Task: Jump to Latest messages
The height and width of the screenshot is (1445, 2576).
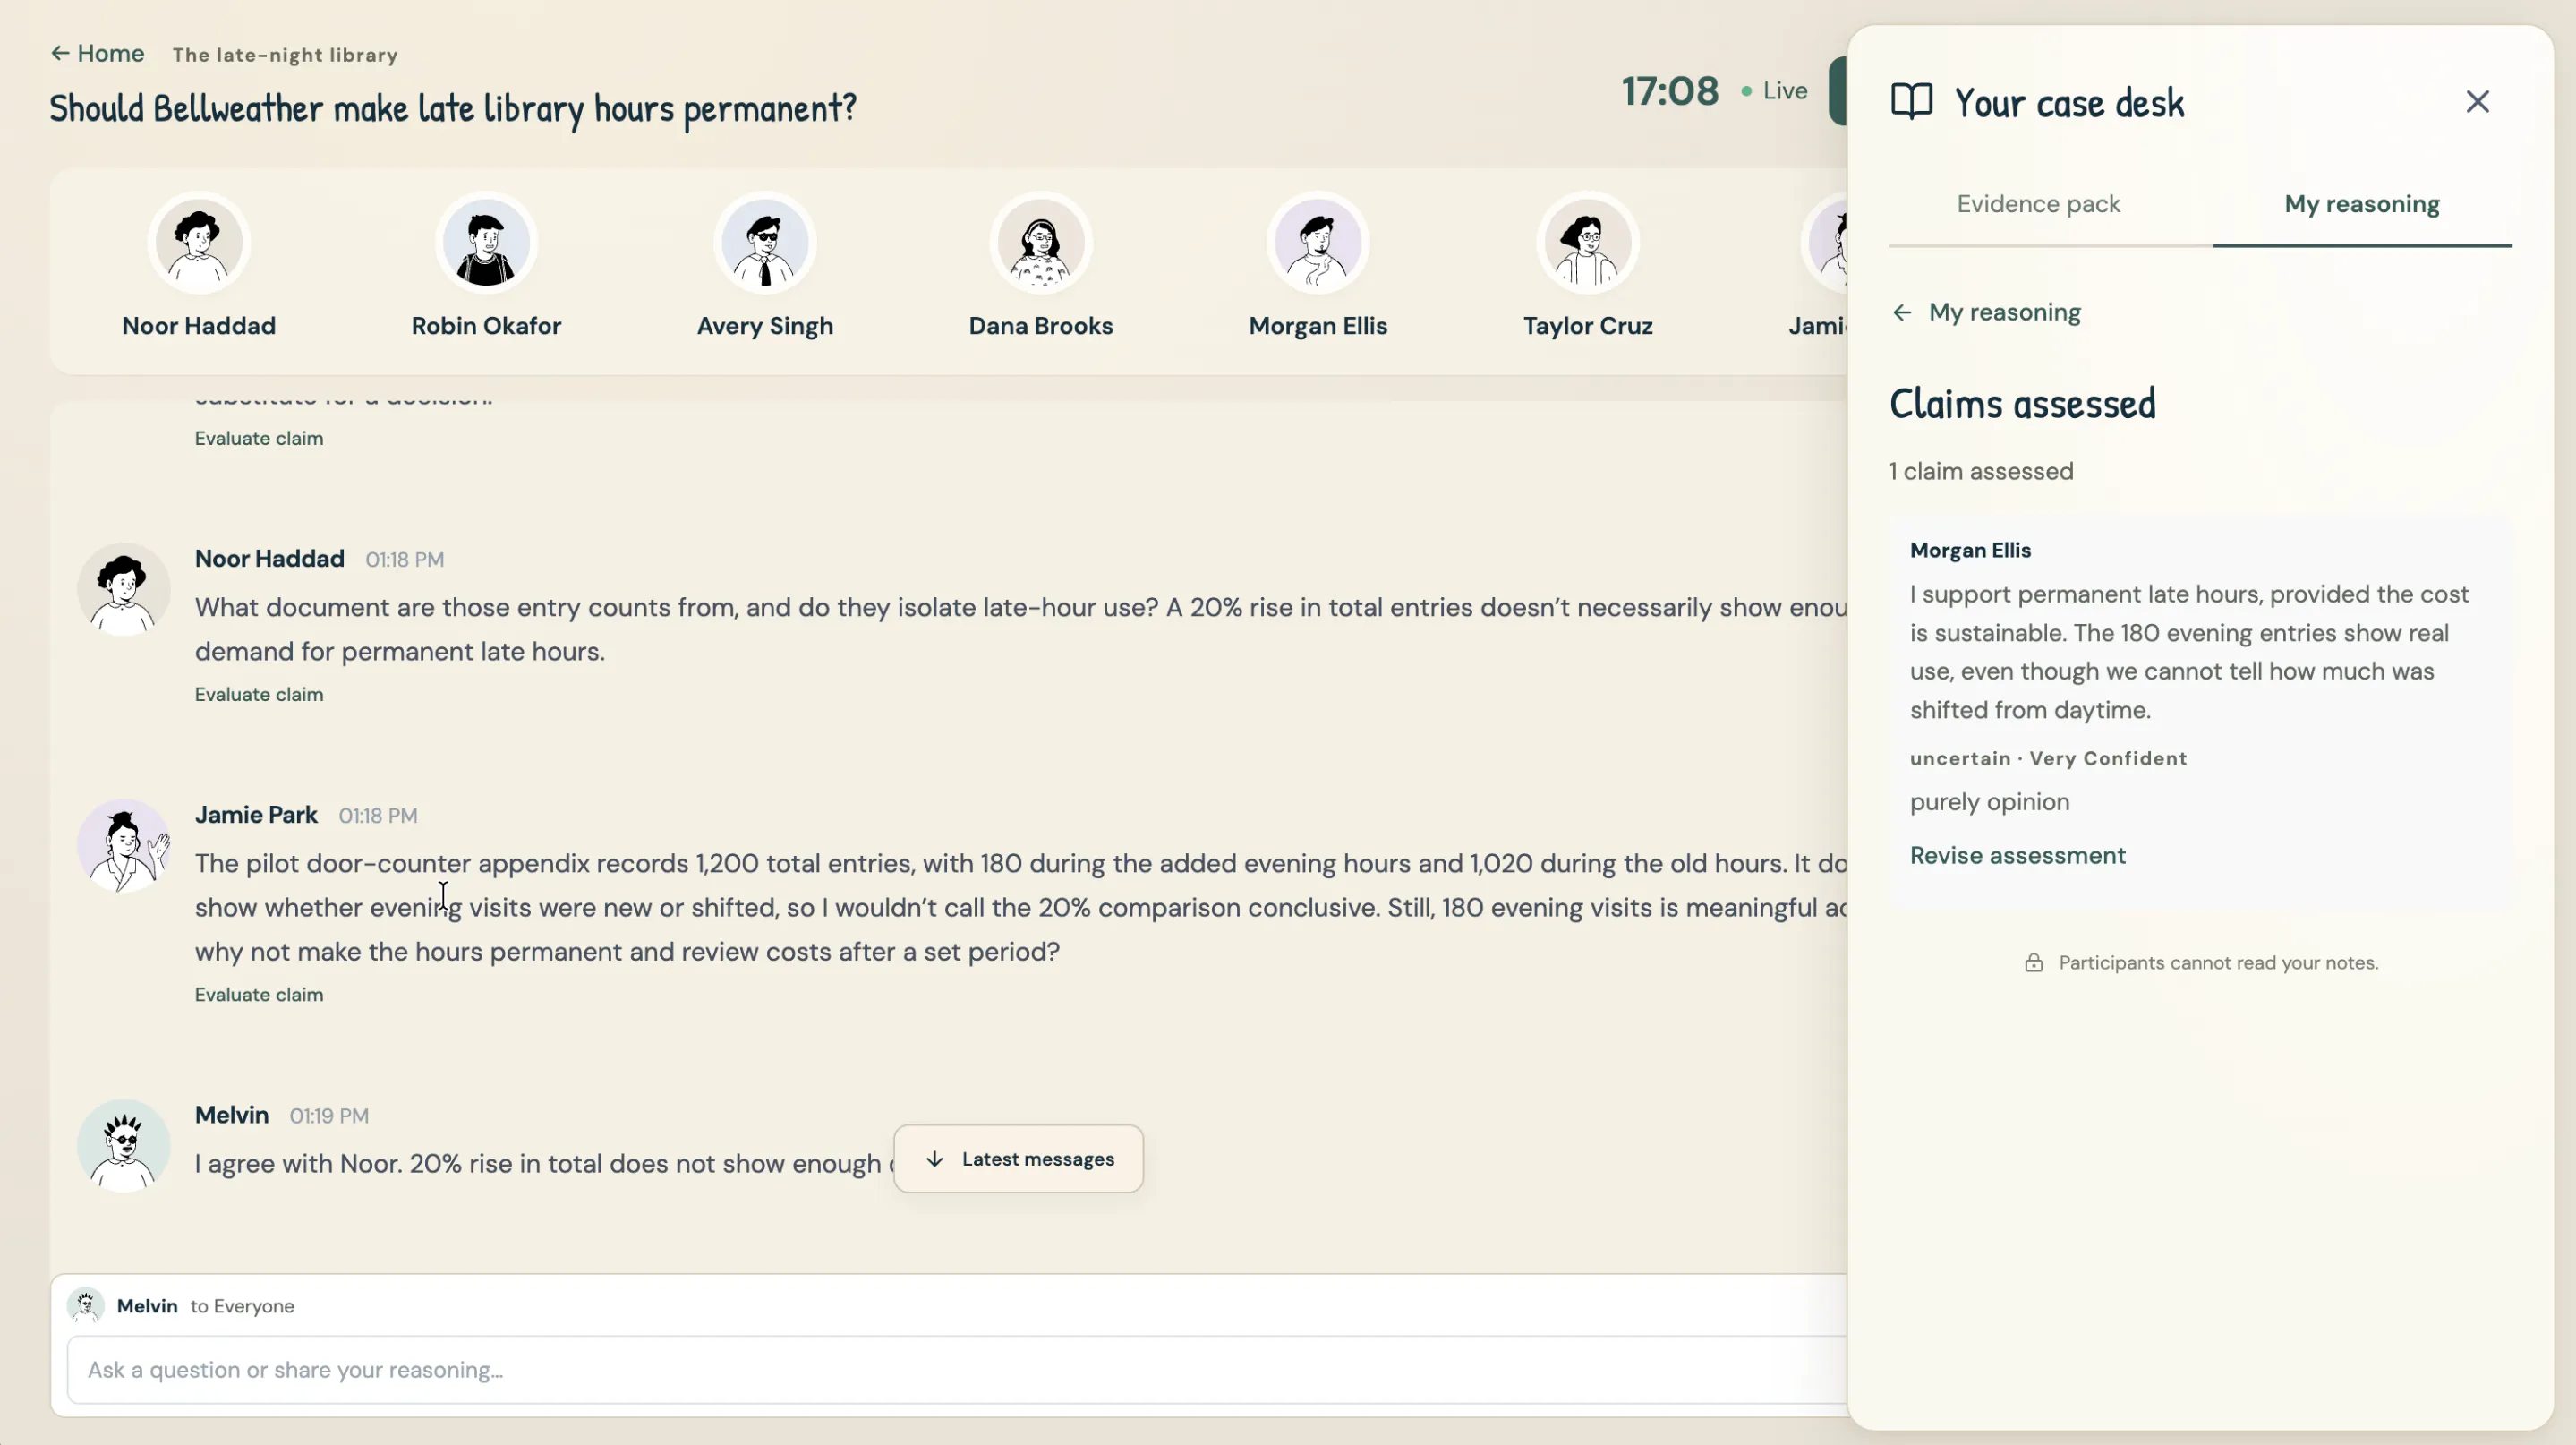Action: tap(1018, 1159)
